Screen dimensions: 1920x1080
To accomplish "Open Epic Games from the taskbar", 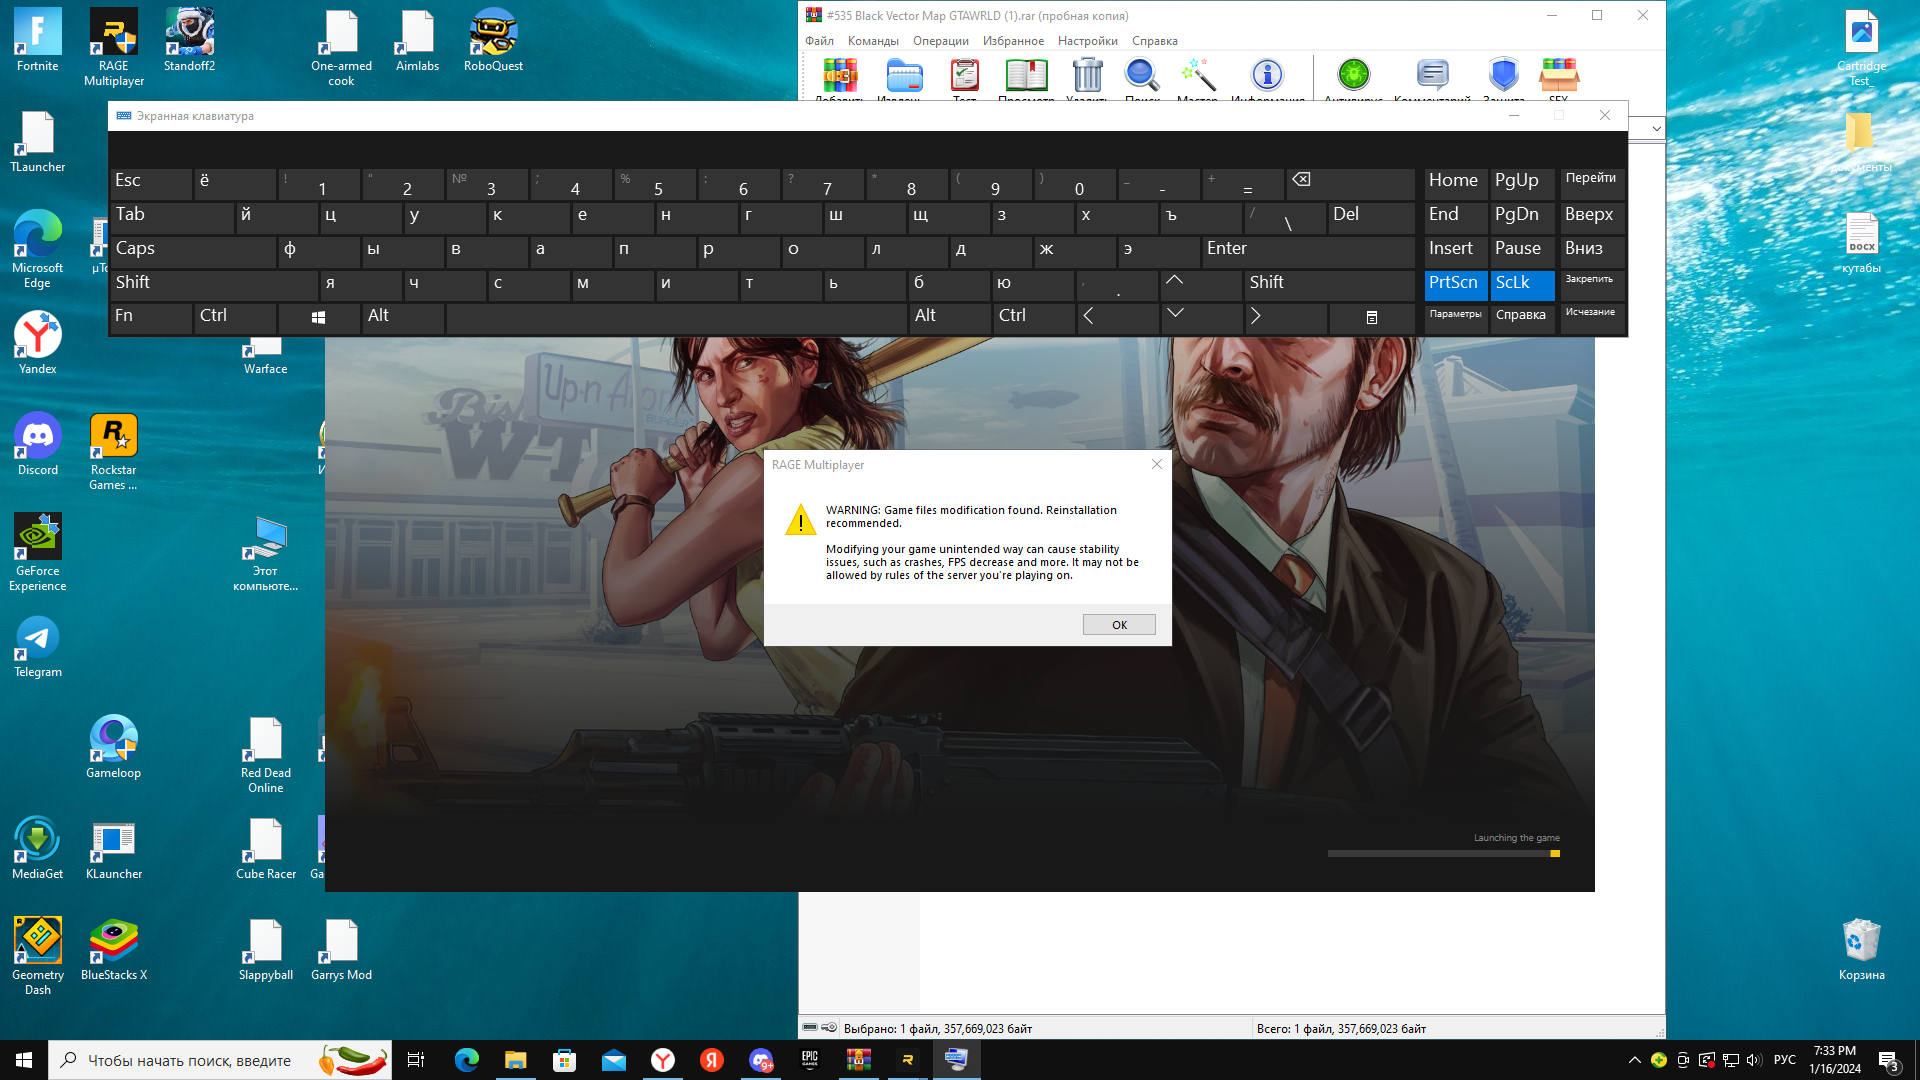I will click(x=810, y=1060).
